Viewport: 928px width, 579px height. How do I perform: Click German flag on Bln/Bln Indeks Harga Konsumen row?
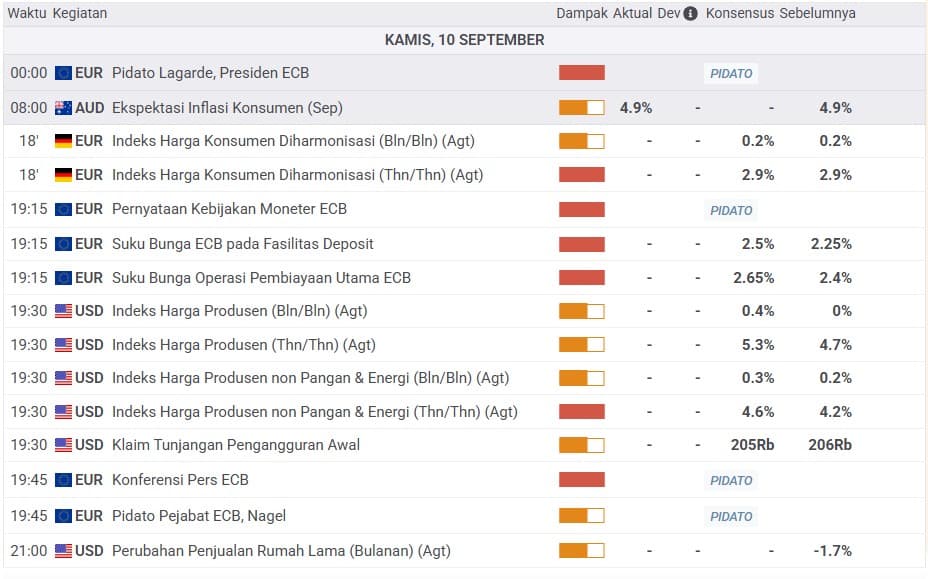63,141
